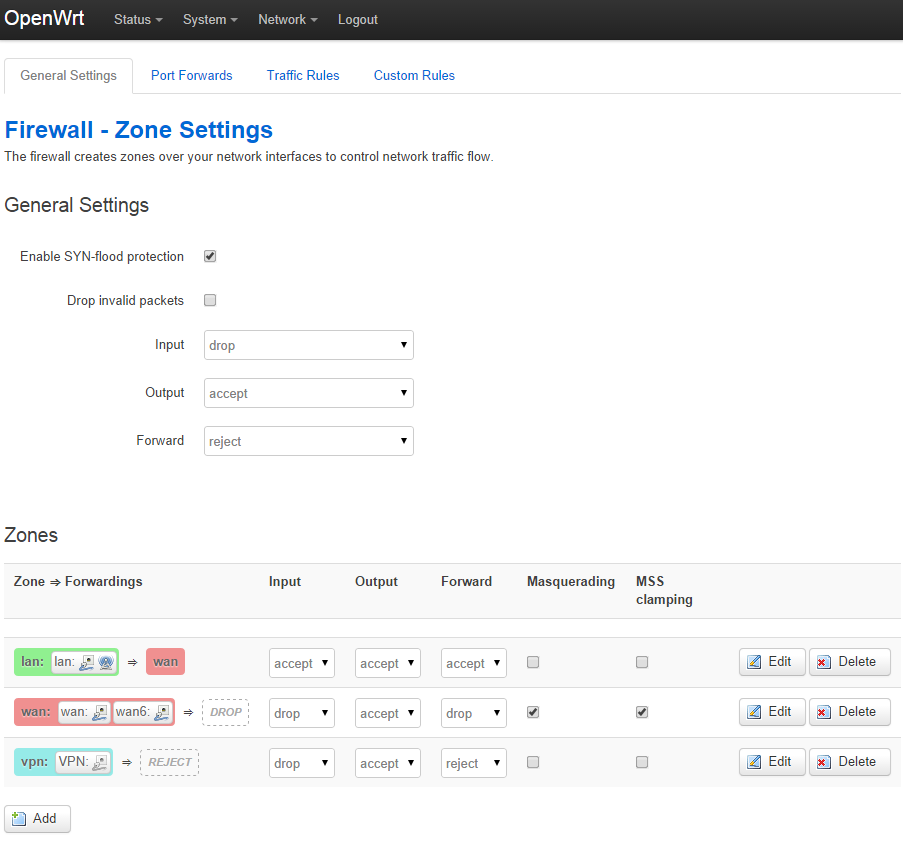Switch to the Port Forwards tab
This screenshot has width=903, height=842.
[191, 75]
